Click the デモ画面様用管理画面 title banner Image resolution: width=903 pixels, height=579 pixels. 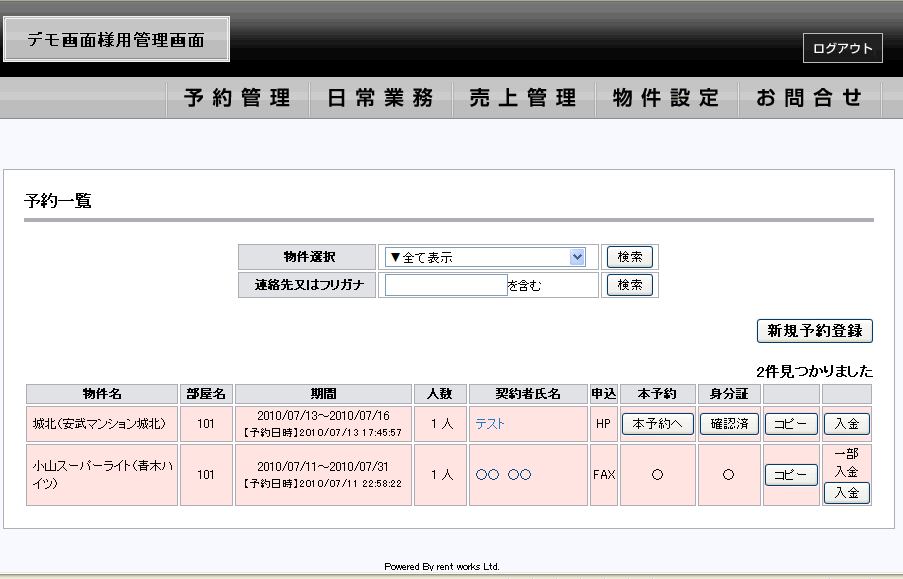click(116, 39)
